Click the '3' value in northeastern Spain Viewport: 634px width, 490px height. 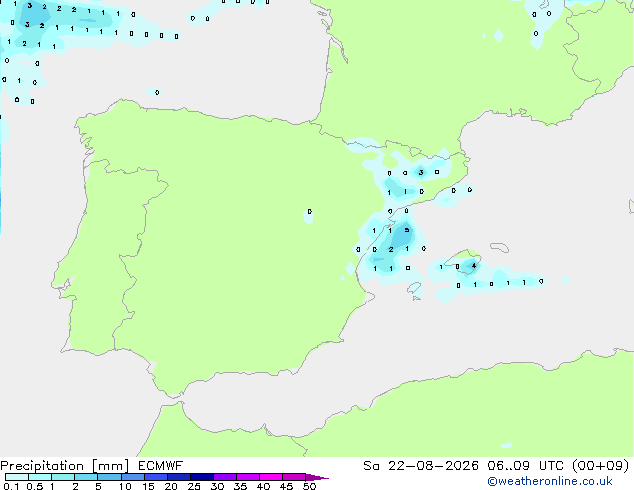click(x=421, y=173)
